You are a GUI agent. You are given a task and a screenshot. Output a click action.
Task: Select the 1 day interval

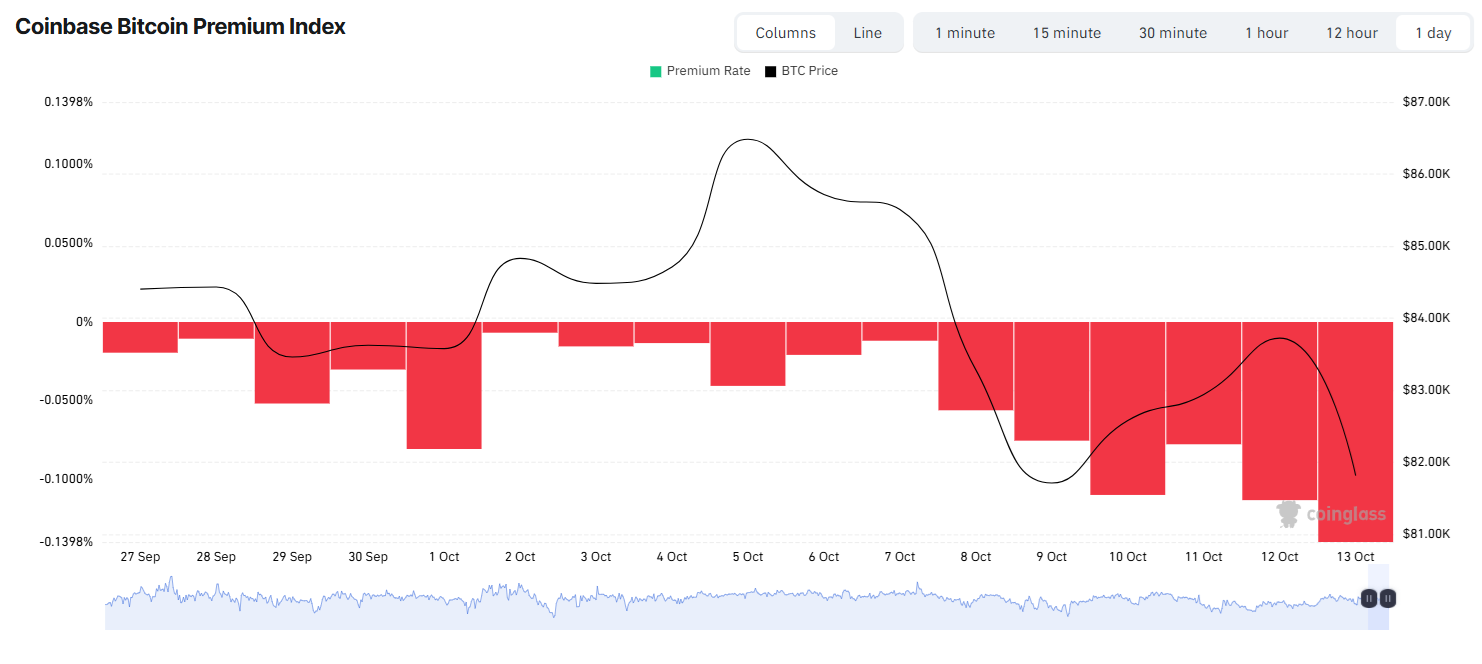(x=1433, y=33)
